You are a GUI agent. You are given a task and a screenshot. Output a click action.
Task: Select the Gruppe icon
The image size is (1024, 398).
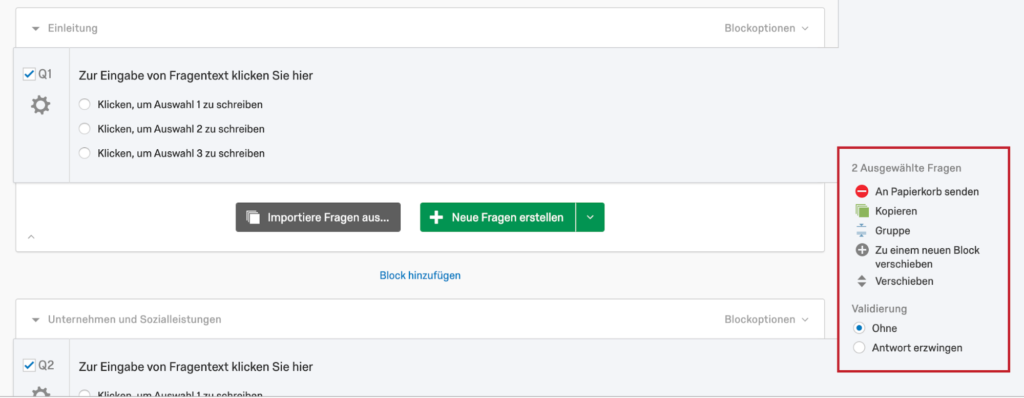click(x=861, y=231)
